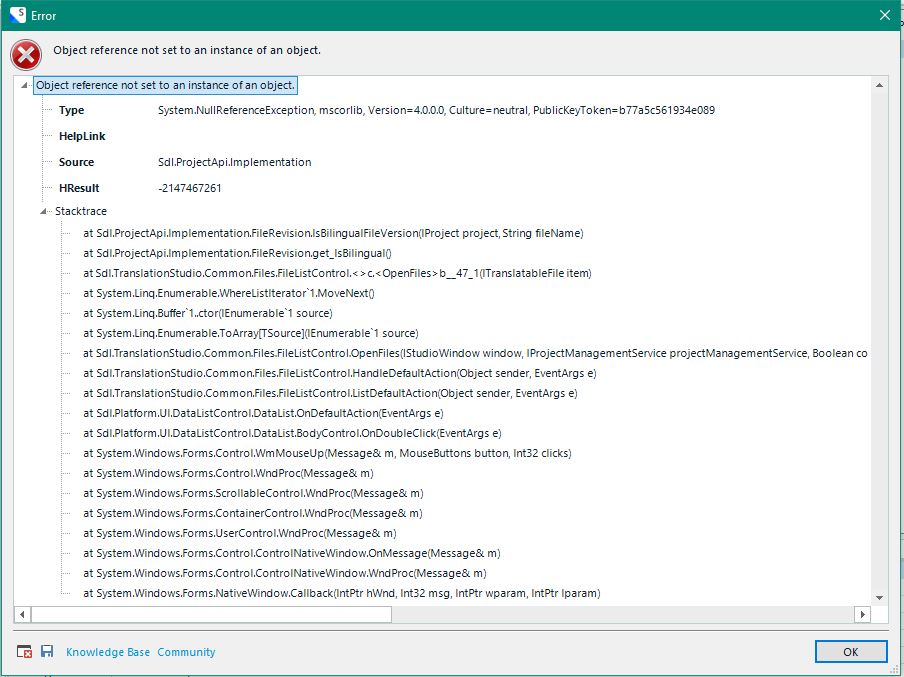The width and height of the screenshot is (904, 677).
Task: Click the horizontal scrollbar right arrow
Action: 862,614
